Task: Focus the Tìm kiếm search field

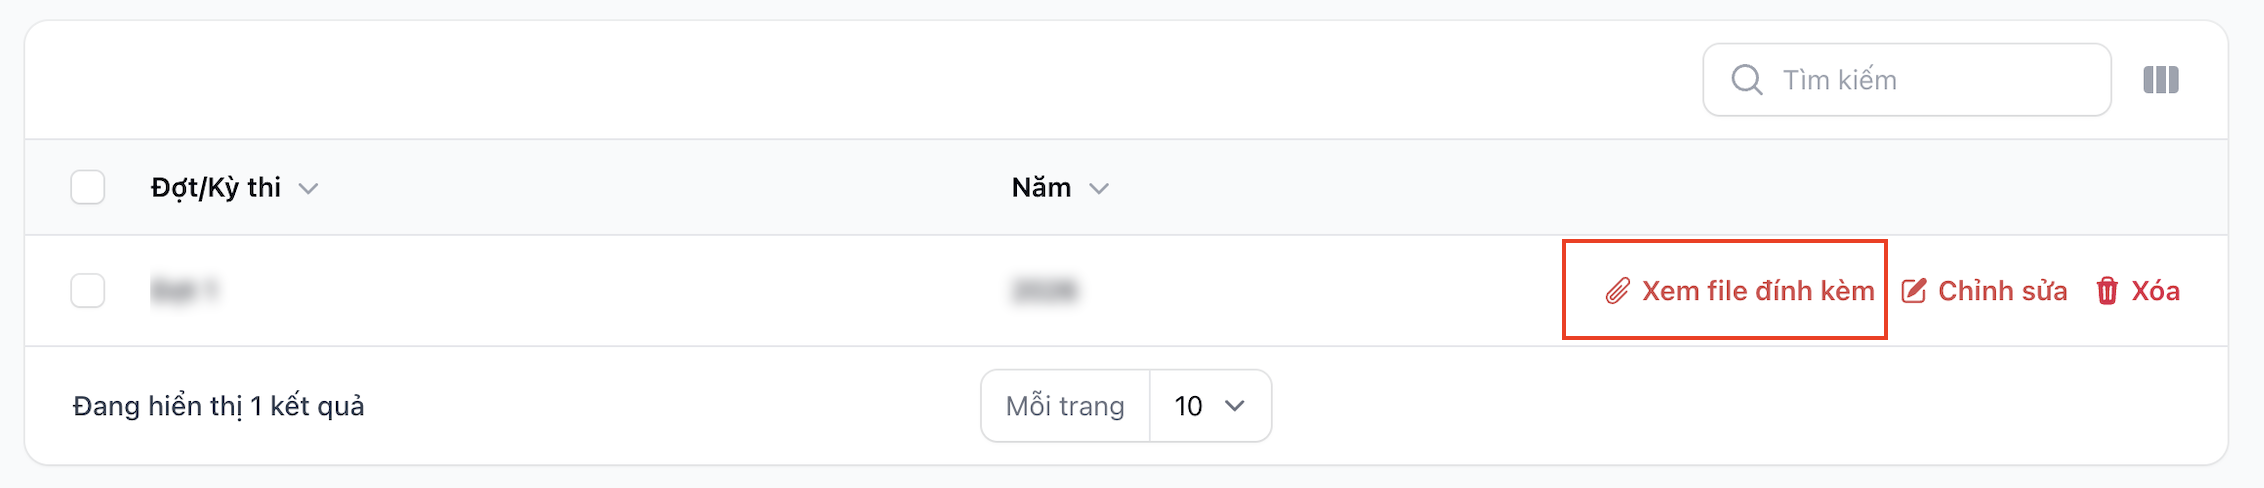Action: click(1930, 80)
